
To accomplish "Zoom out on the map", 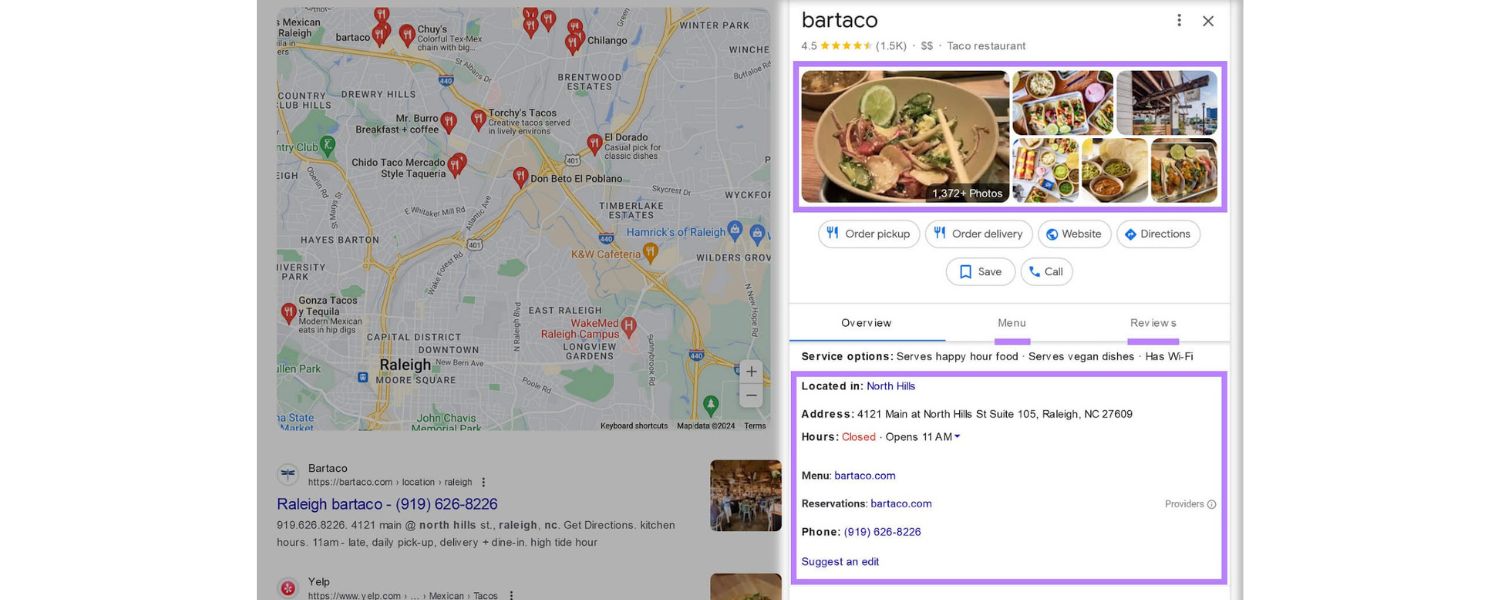I will pyautogui.click(x=751, y=396).
